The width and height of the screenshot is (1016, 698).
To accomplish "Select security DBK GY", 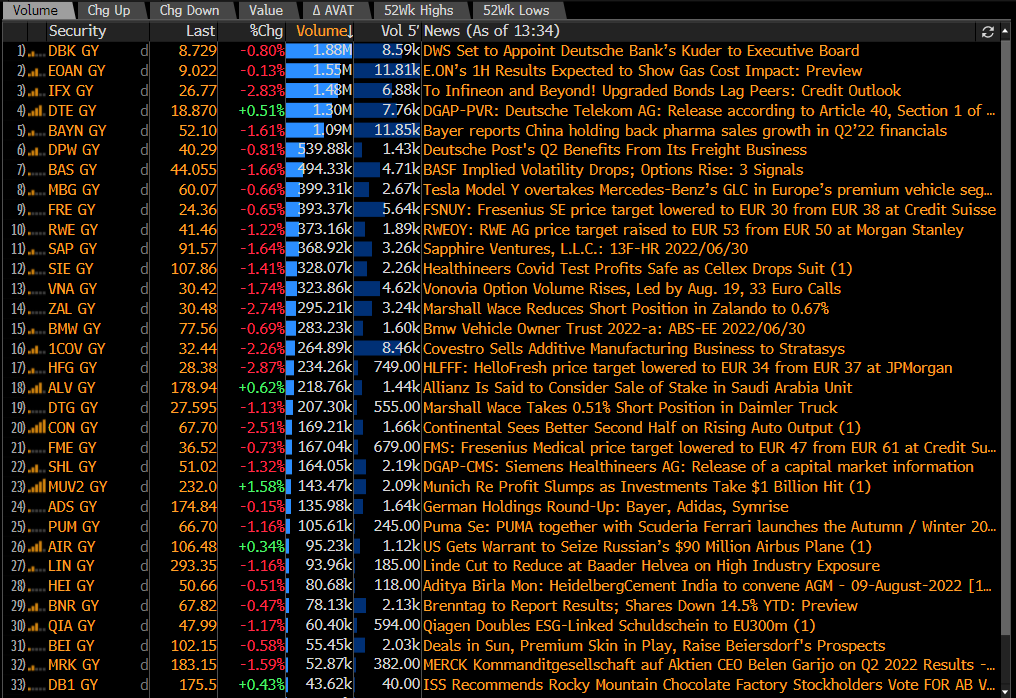I will tap(73, 51).
